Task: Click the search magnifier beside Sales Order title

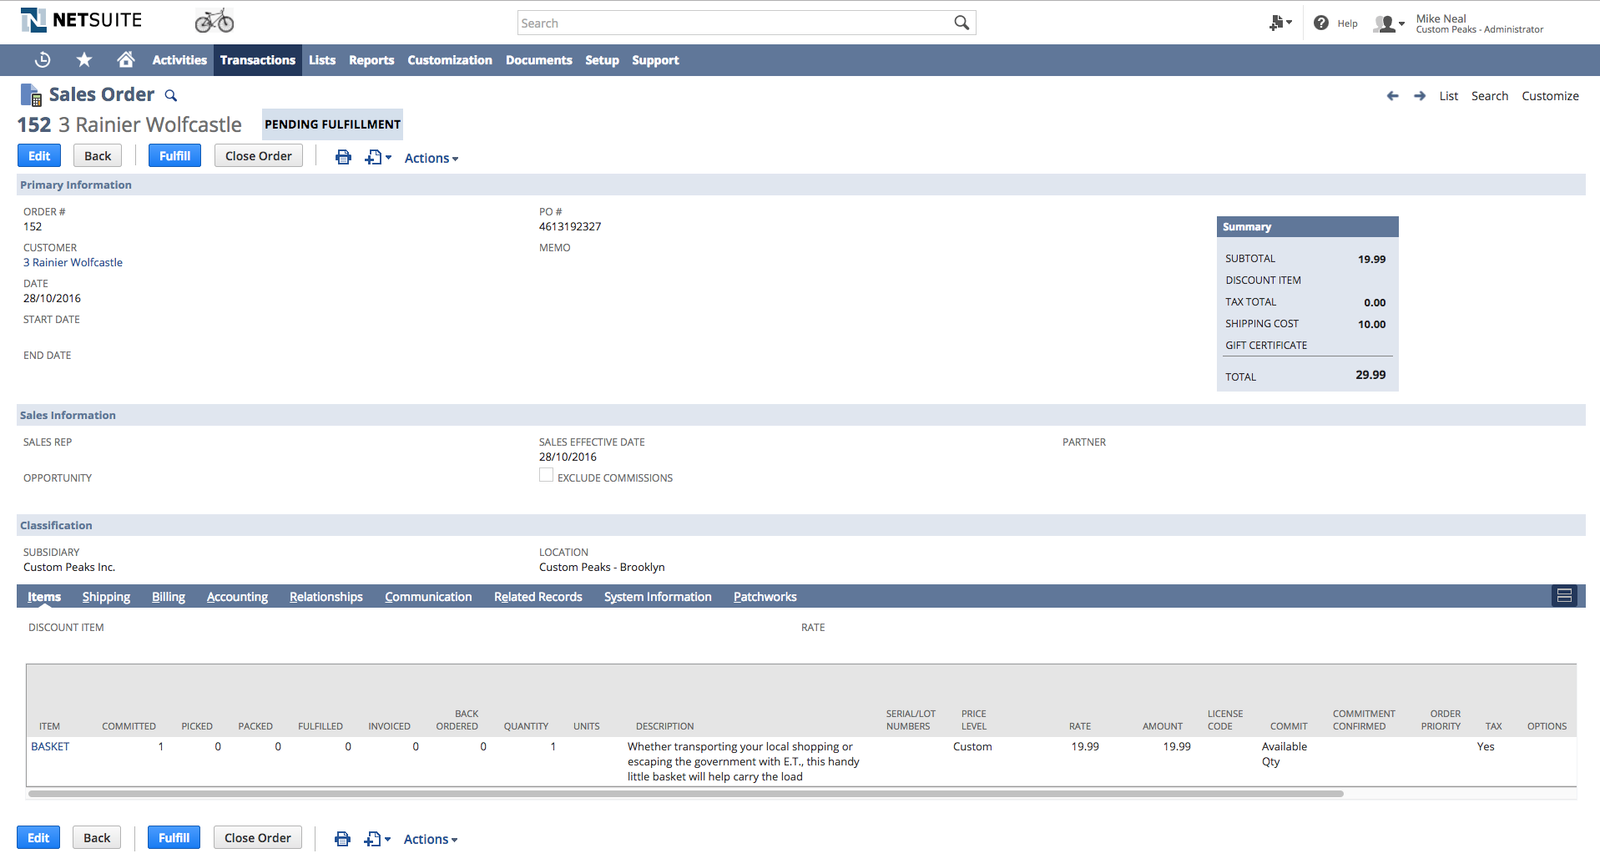Action: pyautogui.click(x=171, y=96)
